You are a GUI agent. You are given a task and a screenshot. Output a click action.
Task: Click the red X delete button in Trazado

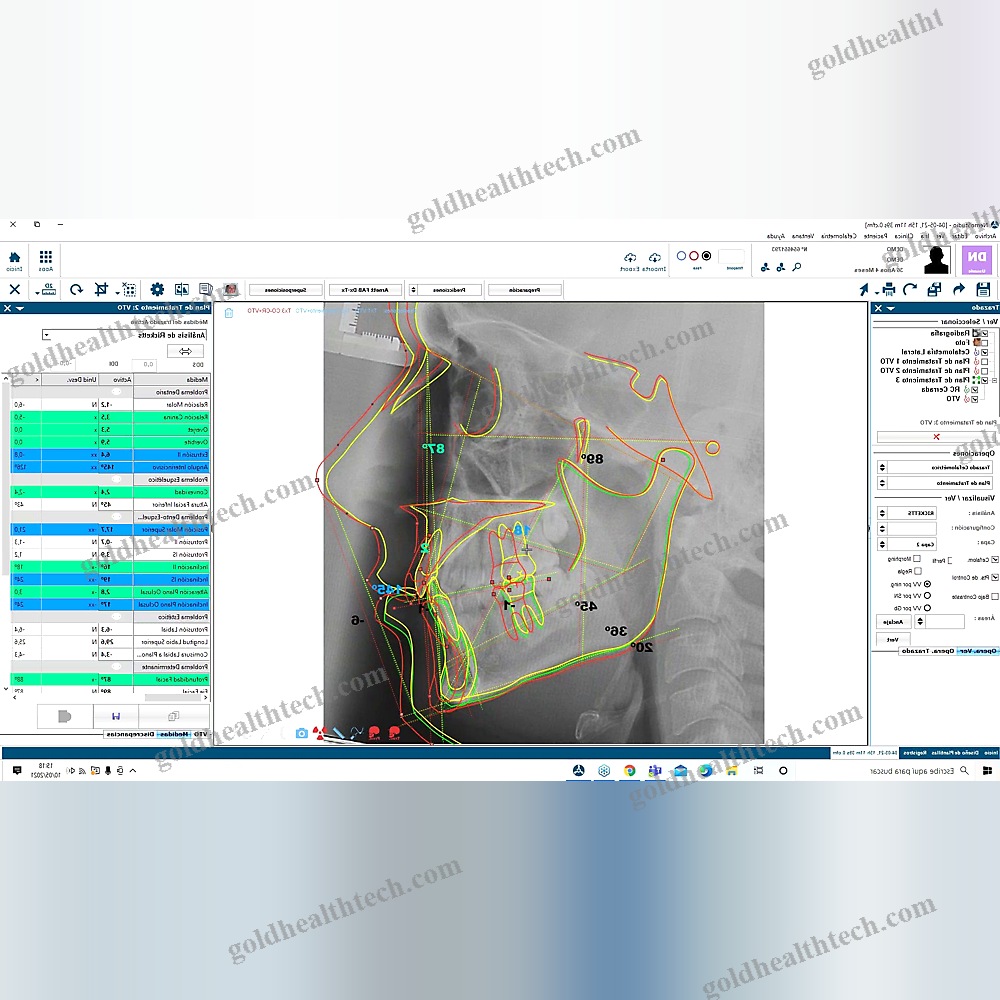pos(936,437)
